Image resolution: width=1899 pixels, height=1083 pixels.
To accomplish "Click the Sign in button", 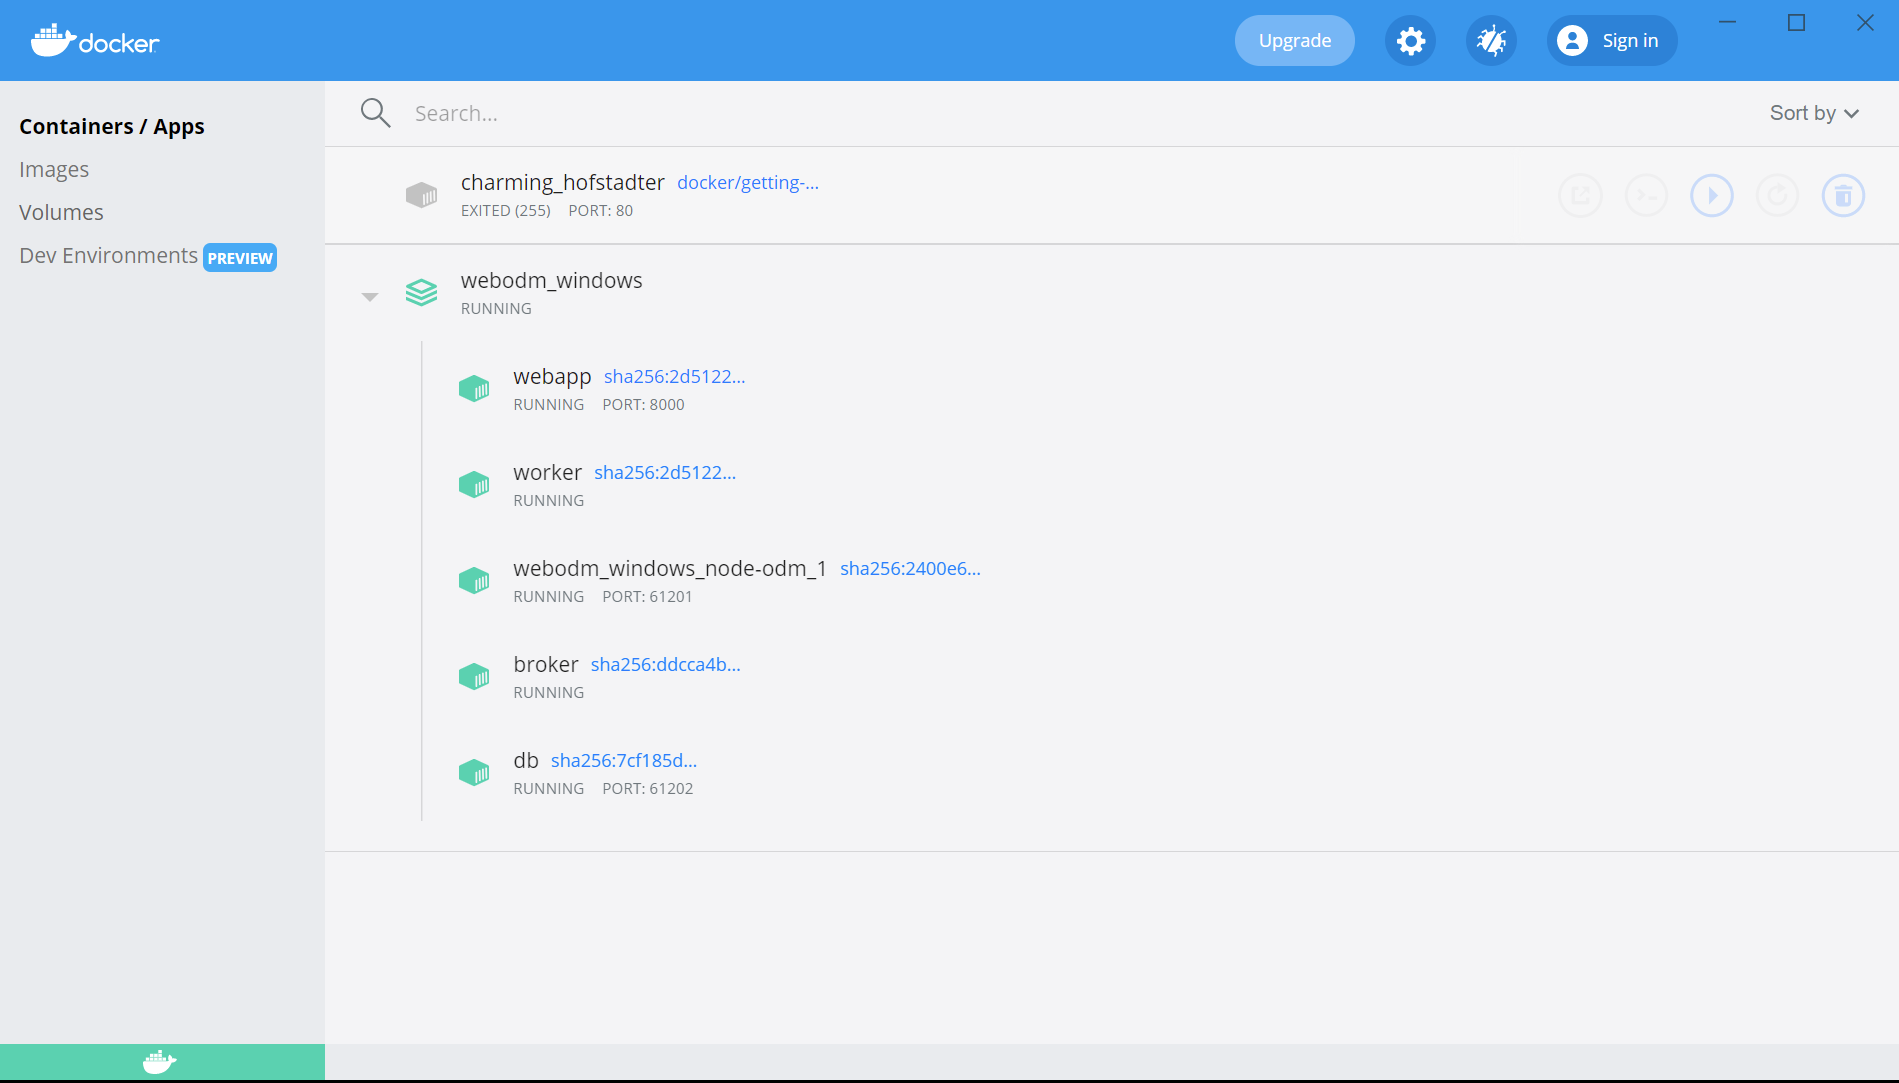I will tap(1611, 41).
